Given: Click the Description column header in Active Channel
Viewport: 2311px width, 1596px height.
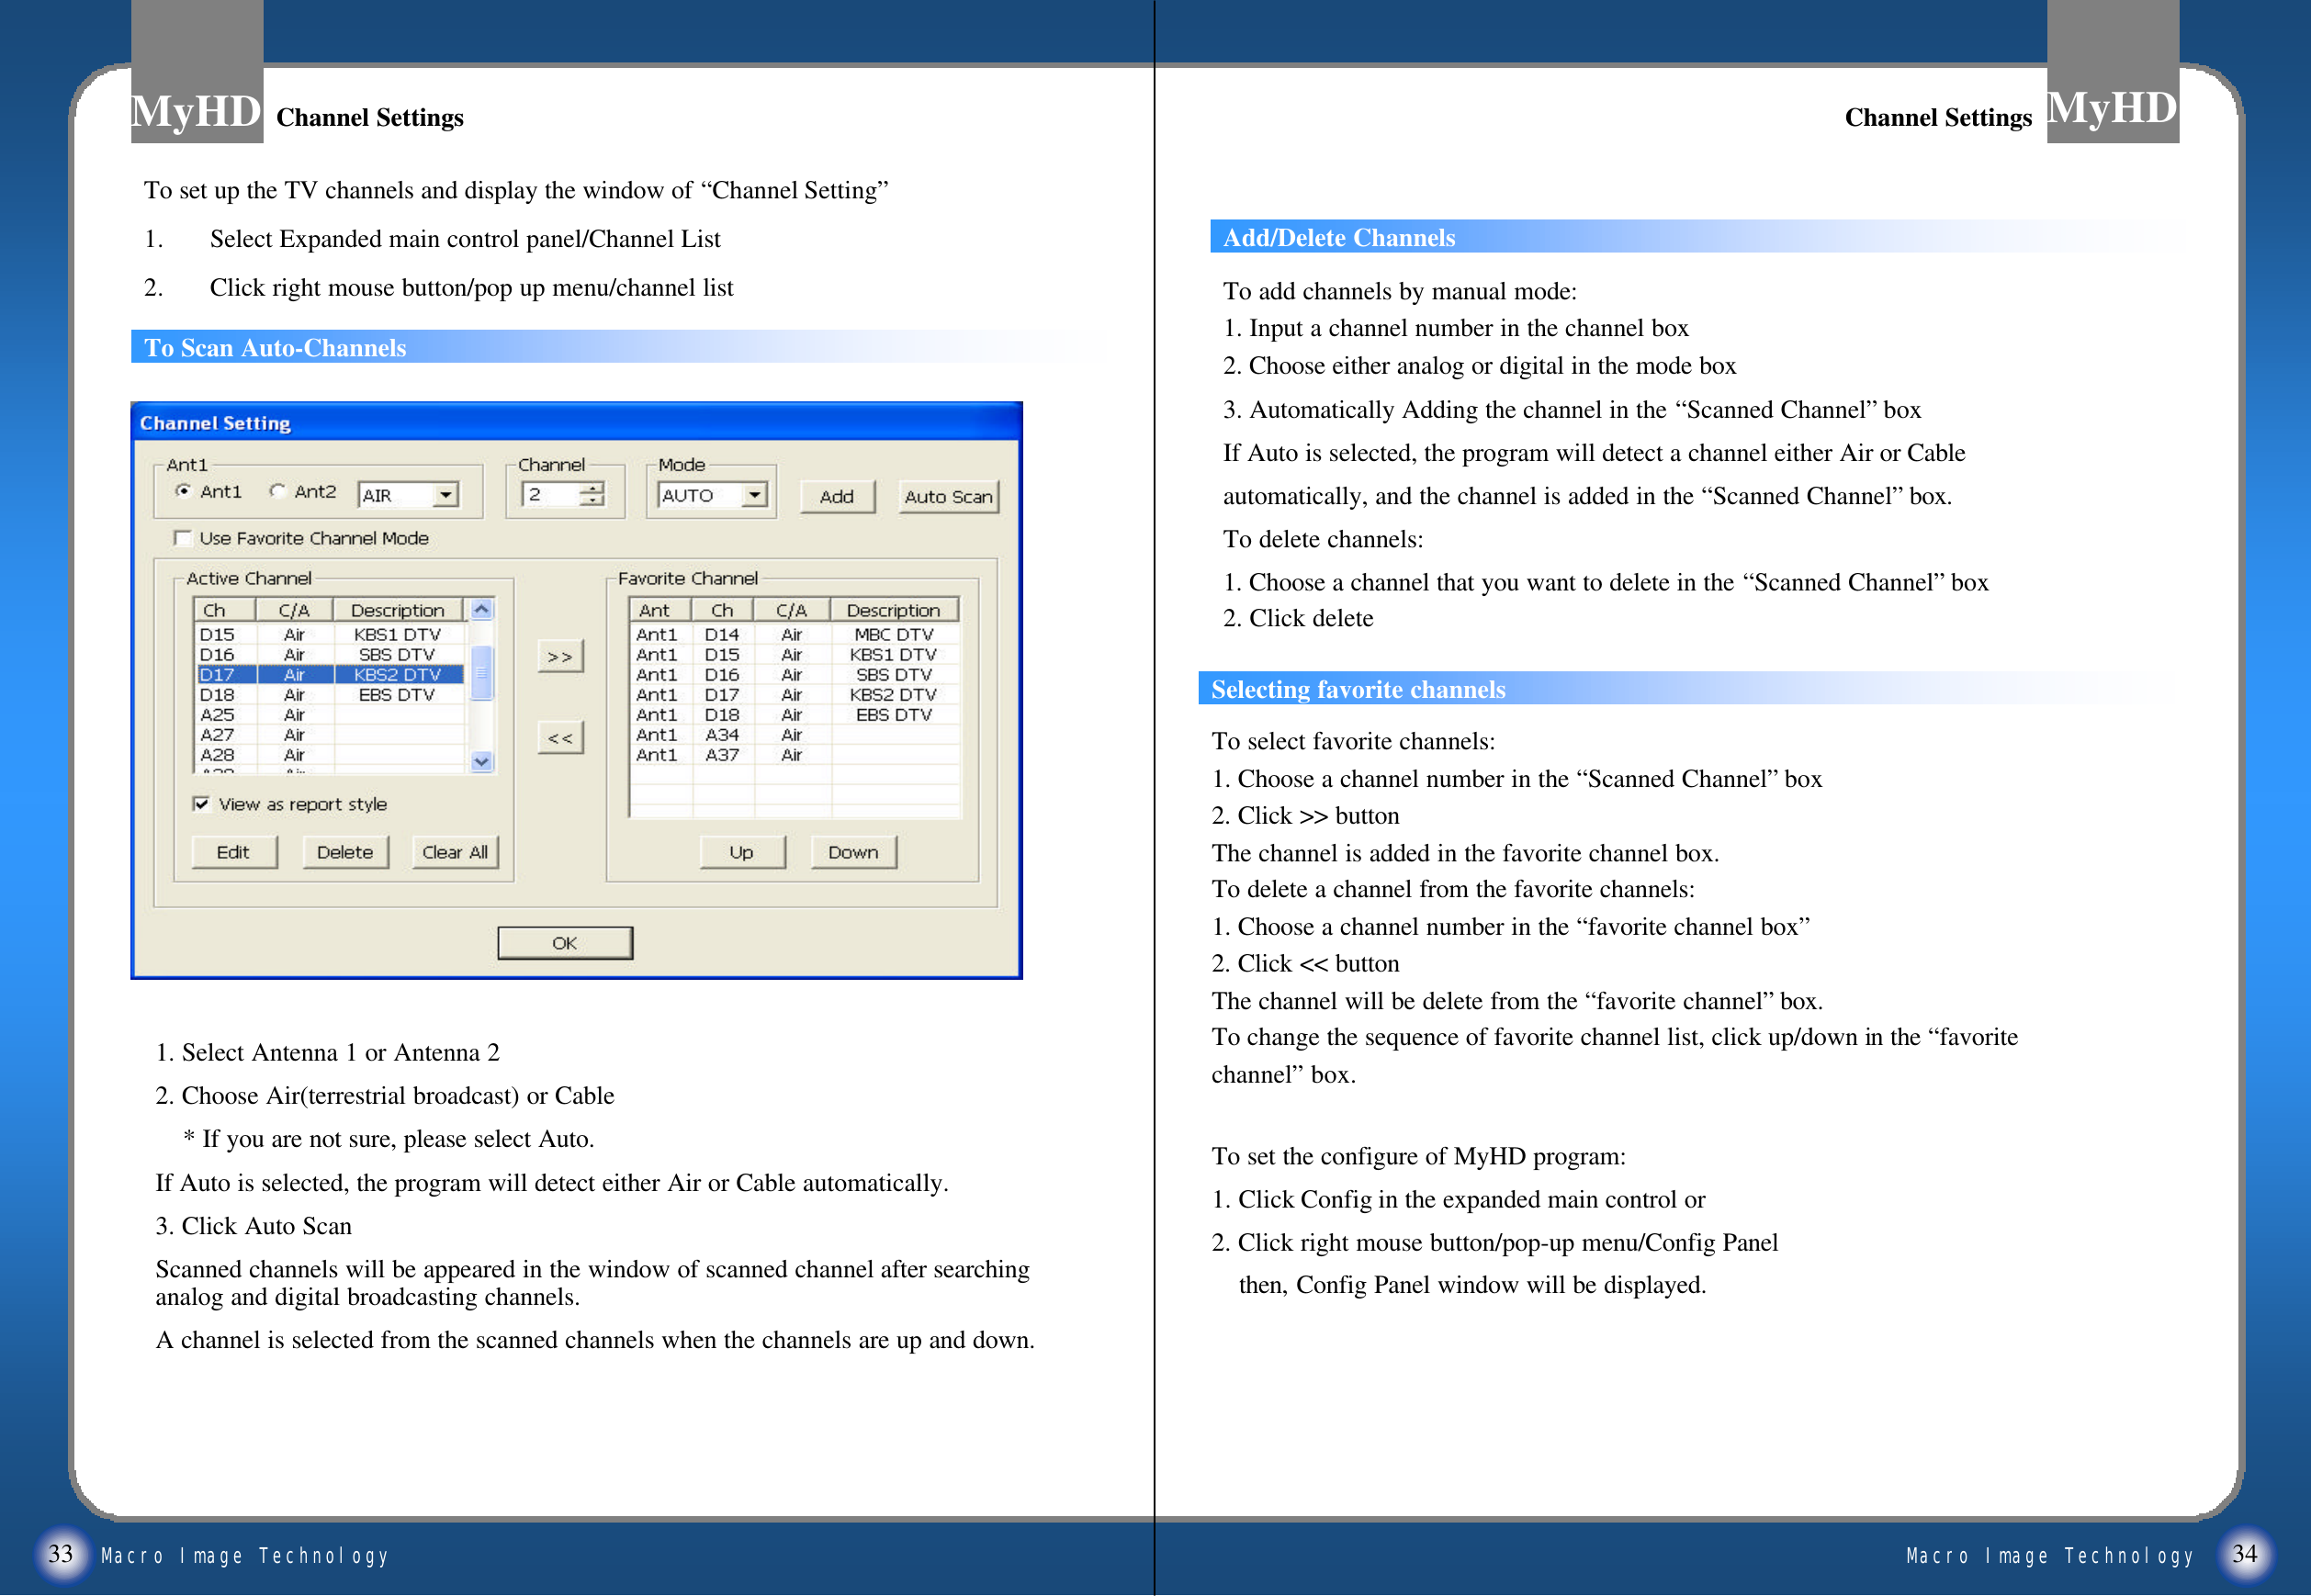Looking at the screenshot, I should click(397, 610).
